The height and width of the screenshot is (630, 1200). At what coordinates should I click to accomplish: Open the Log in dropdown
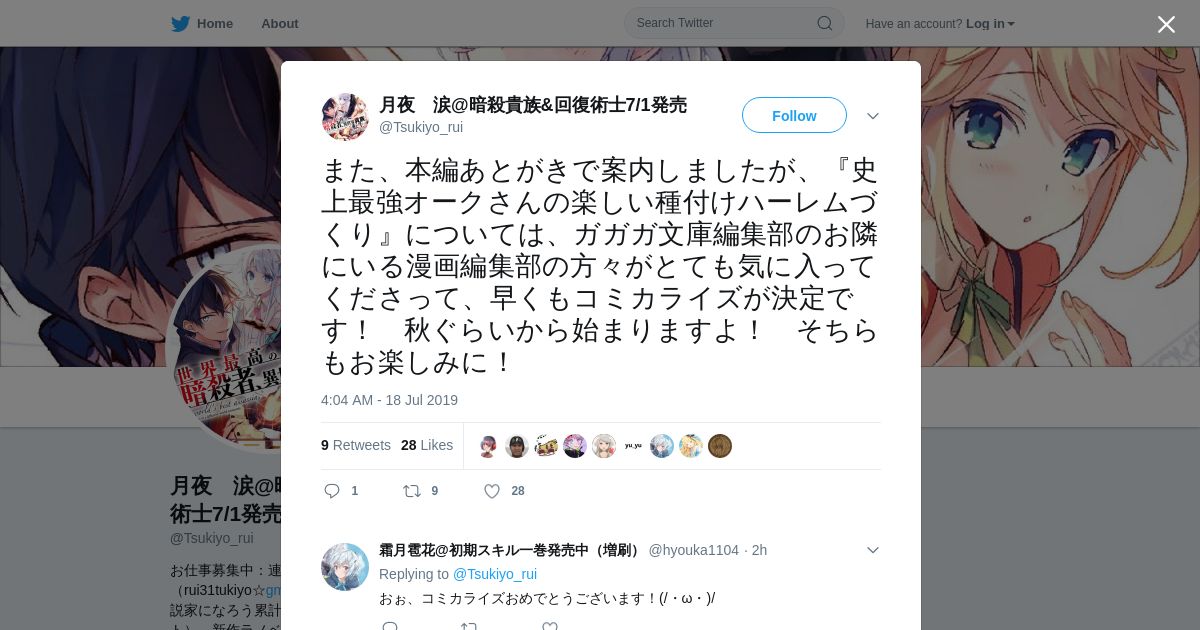click(990, 24)
